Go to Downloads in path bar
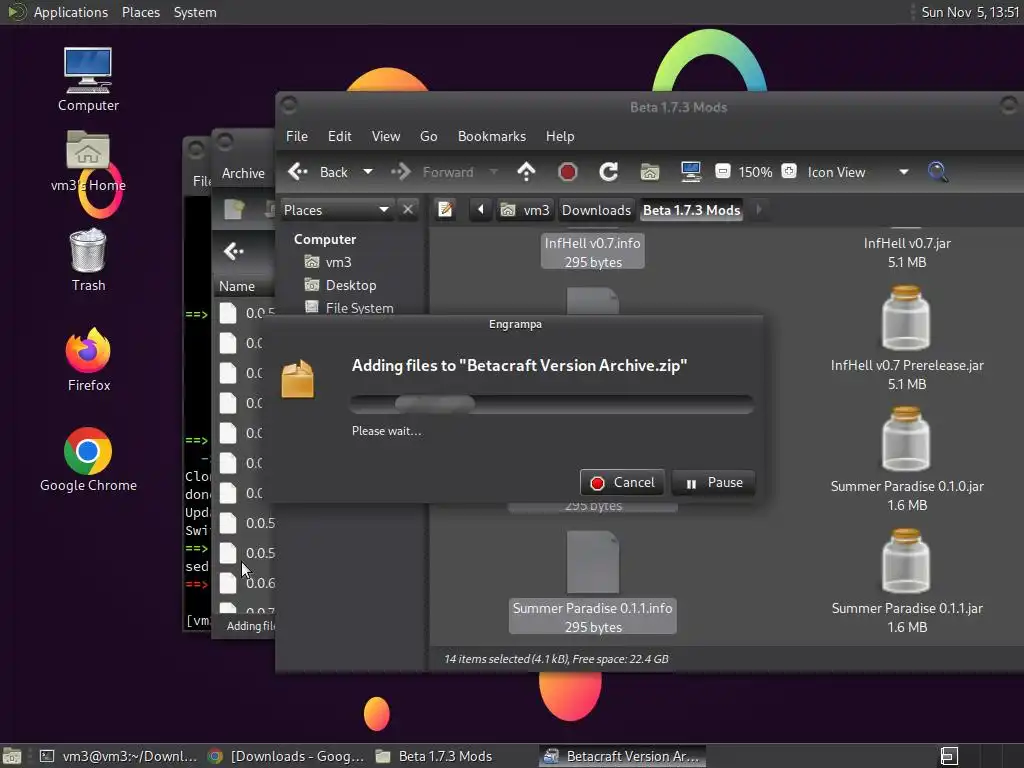Viewport: 1024px width, 768px height. pos(596,210)
